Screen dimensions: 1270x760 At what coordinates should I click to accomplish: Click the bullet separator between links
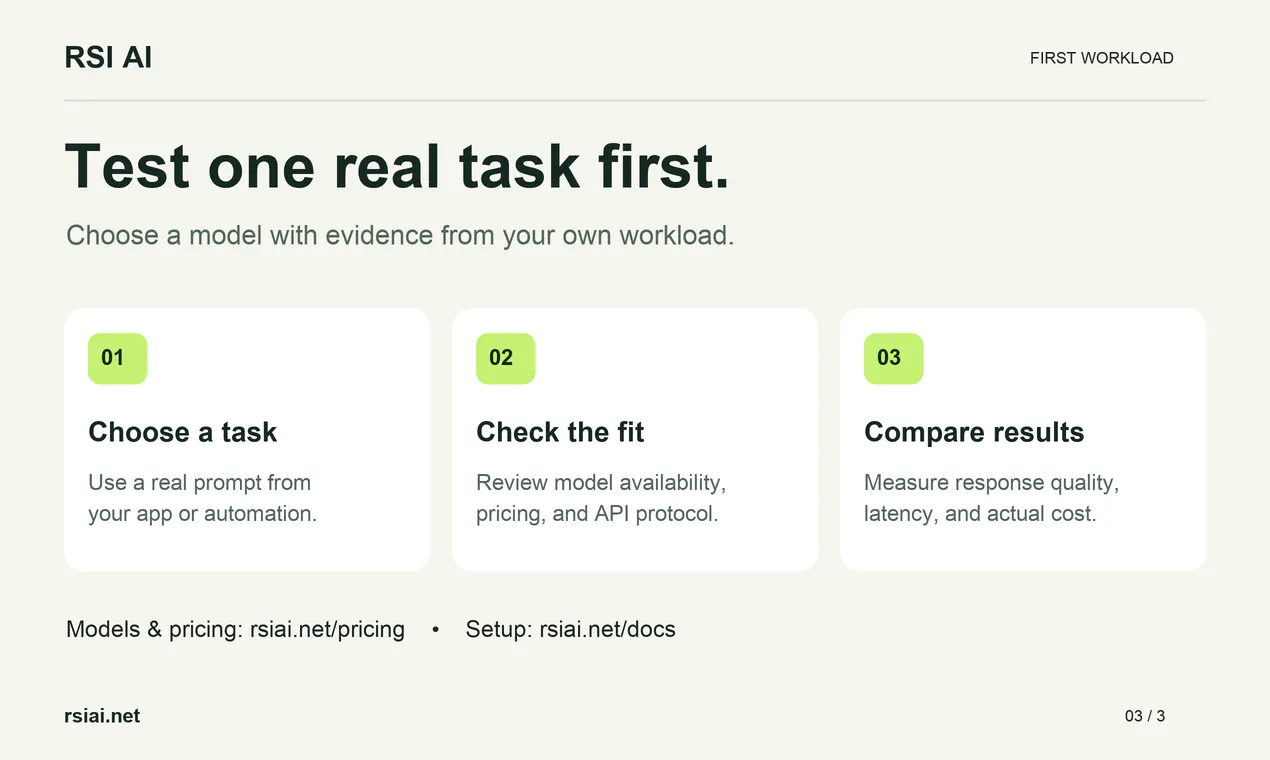point(435,630)
